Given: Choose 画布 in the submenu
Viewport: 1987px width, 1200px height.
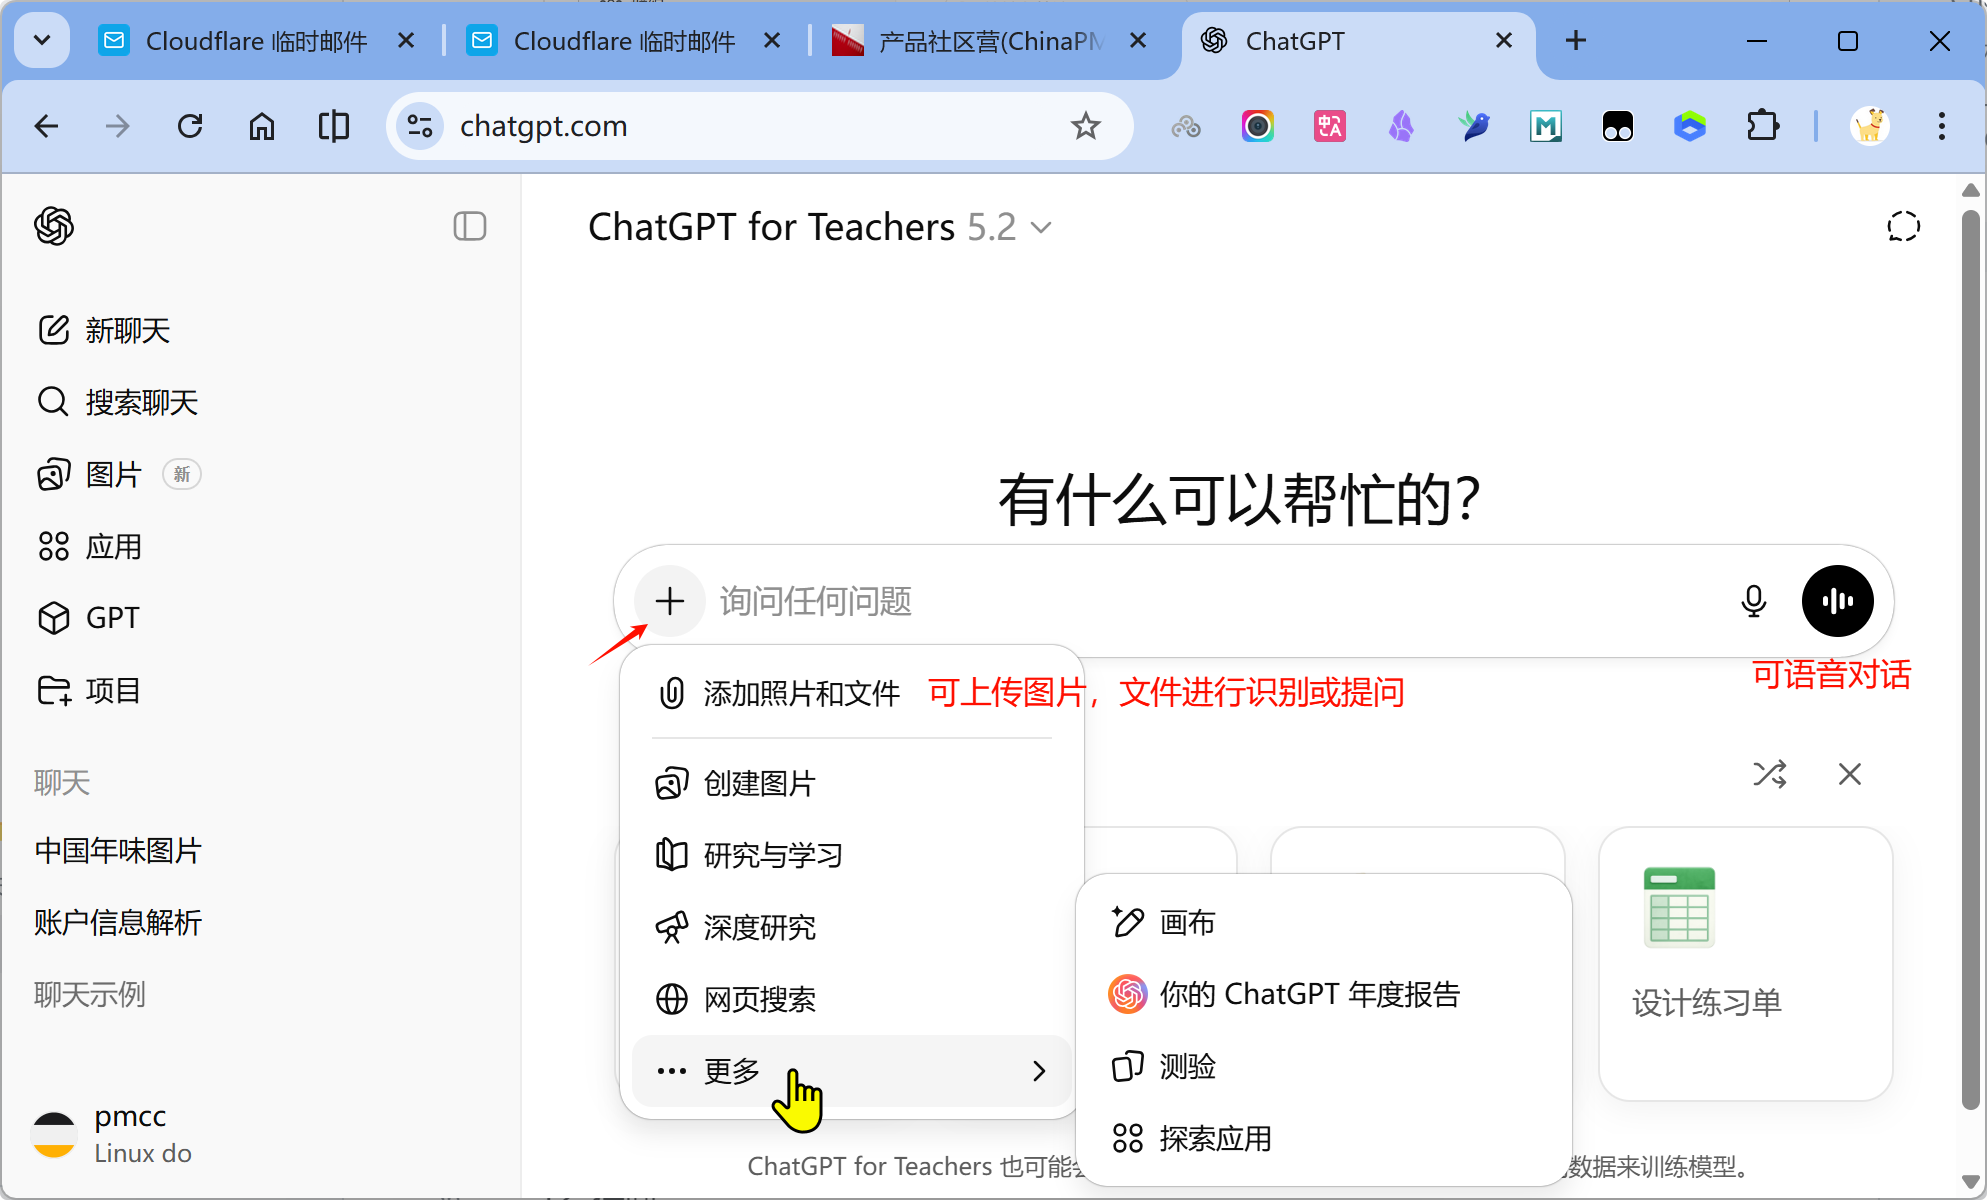Looking at the screenshot, I should [1187, 922].
